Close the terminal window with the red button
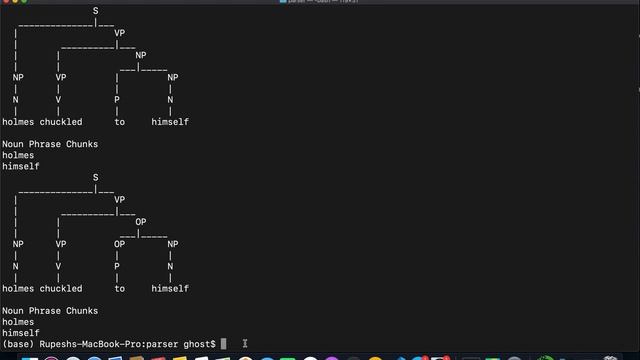This screenshot has height=360, width=640. (6, 1)
